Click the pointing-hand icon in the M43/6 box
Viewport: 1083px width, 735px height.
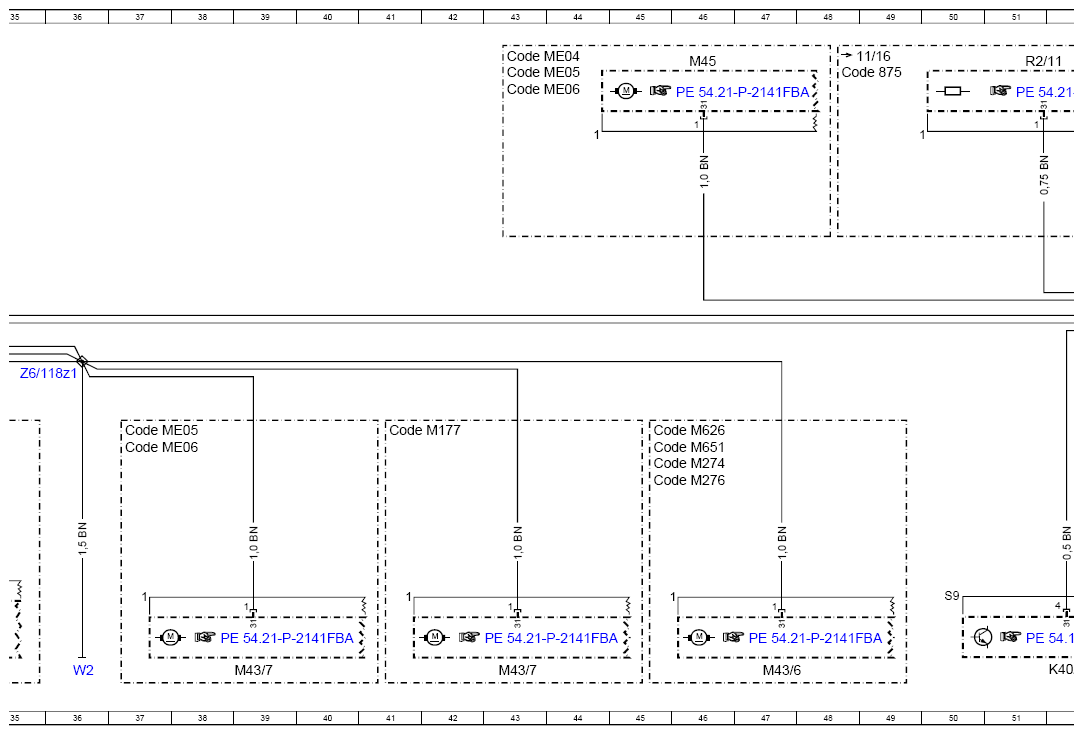tap(734, 637)
